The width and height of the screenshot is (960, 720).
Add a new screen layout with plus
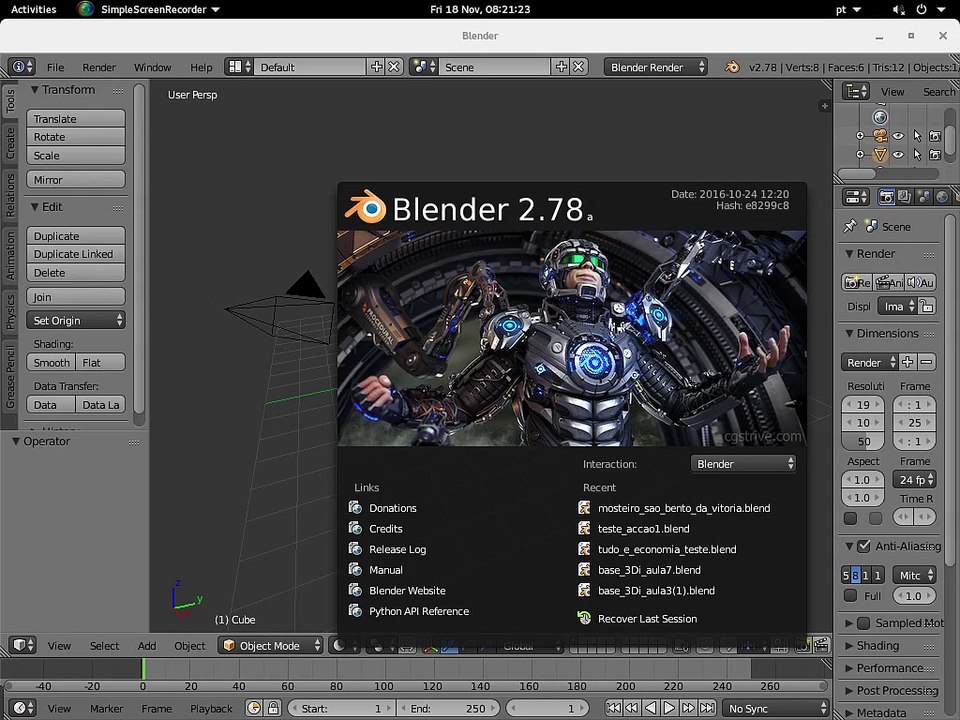tap(377, 67)
